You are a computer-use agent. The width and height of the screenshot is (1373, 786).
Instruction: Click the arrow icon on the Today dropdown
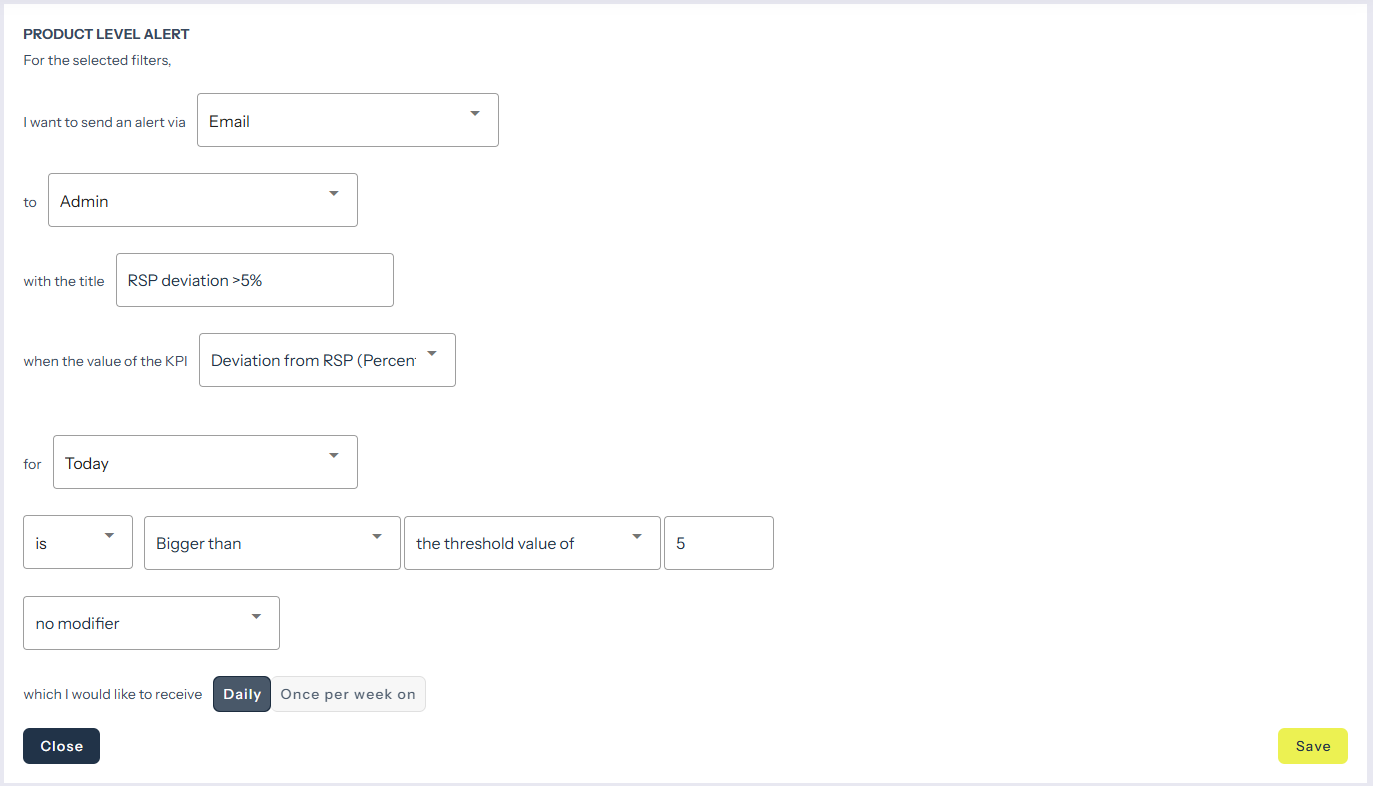pyautogui.click(x=334, y=456)
